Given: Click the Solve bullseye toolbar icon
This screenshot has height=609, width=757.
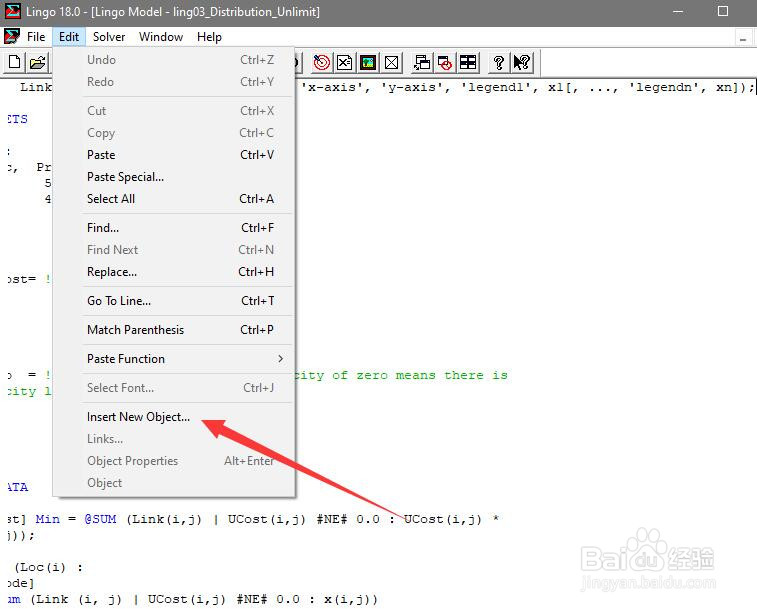Looking at the screenshot, I should pos(322,62).
